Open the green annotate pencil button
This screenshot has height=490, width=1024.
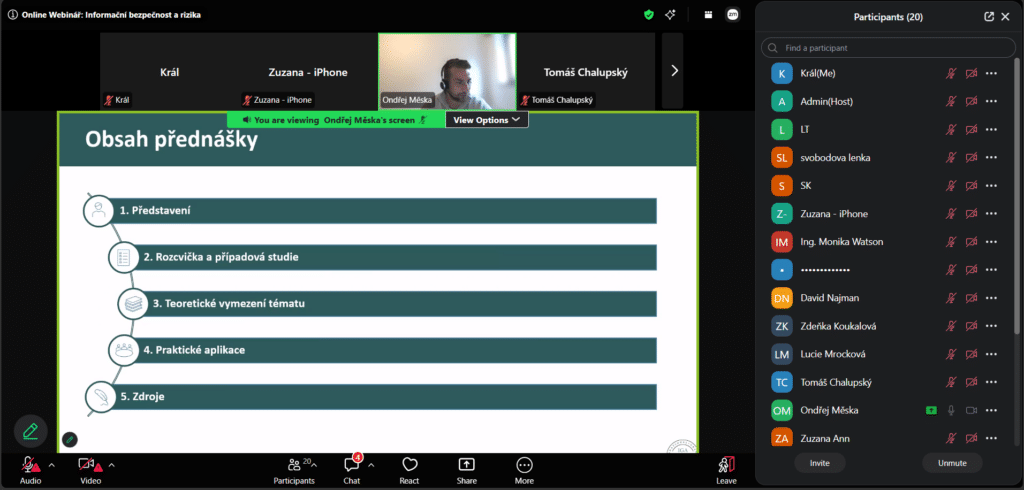click(x=31, y=431)
